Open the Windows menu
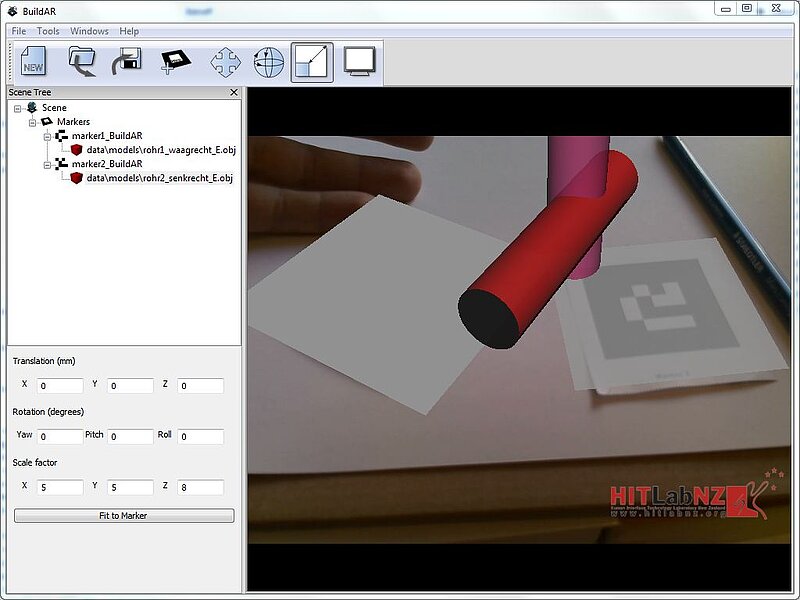800x600 pixels. (89, 31)
